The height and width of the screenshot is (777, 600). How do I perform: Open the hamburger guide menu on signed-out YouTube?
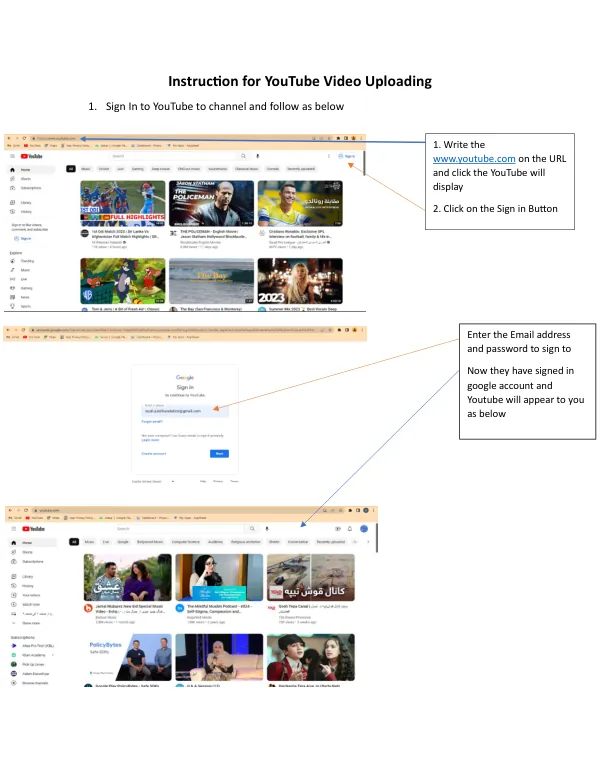[x=12, y=156]
